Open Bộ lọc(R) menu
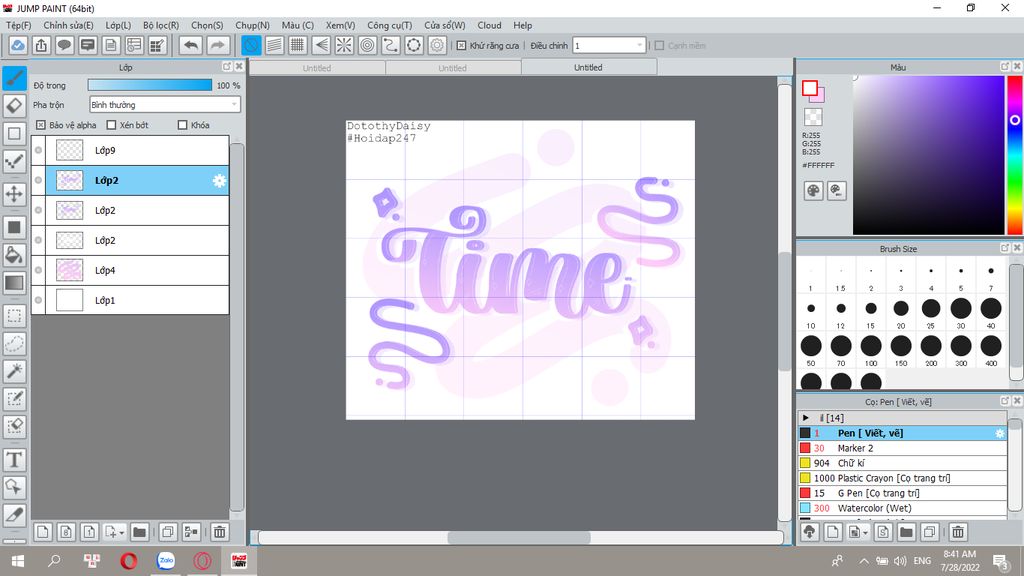The image size is (1024, 576). click(x=161, y=25)
